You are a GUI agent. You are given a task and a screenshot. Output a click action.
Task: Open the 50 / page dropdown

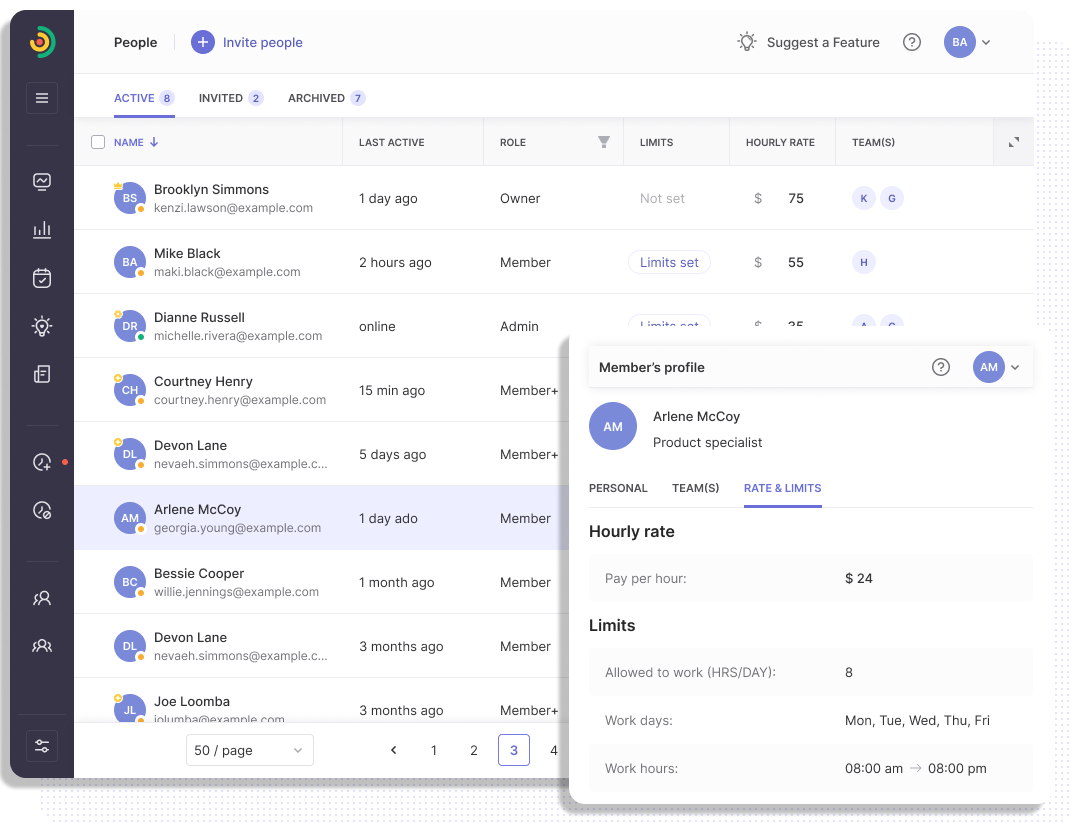point(250,750)
